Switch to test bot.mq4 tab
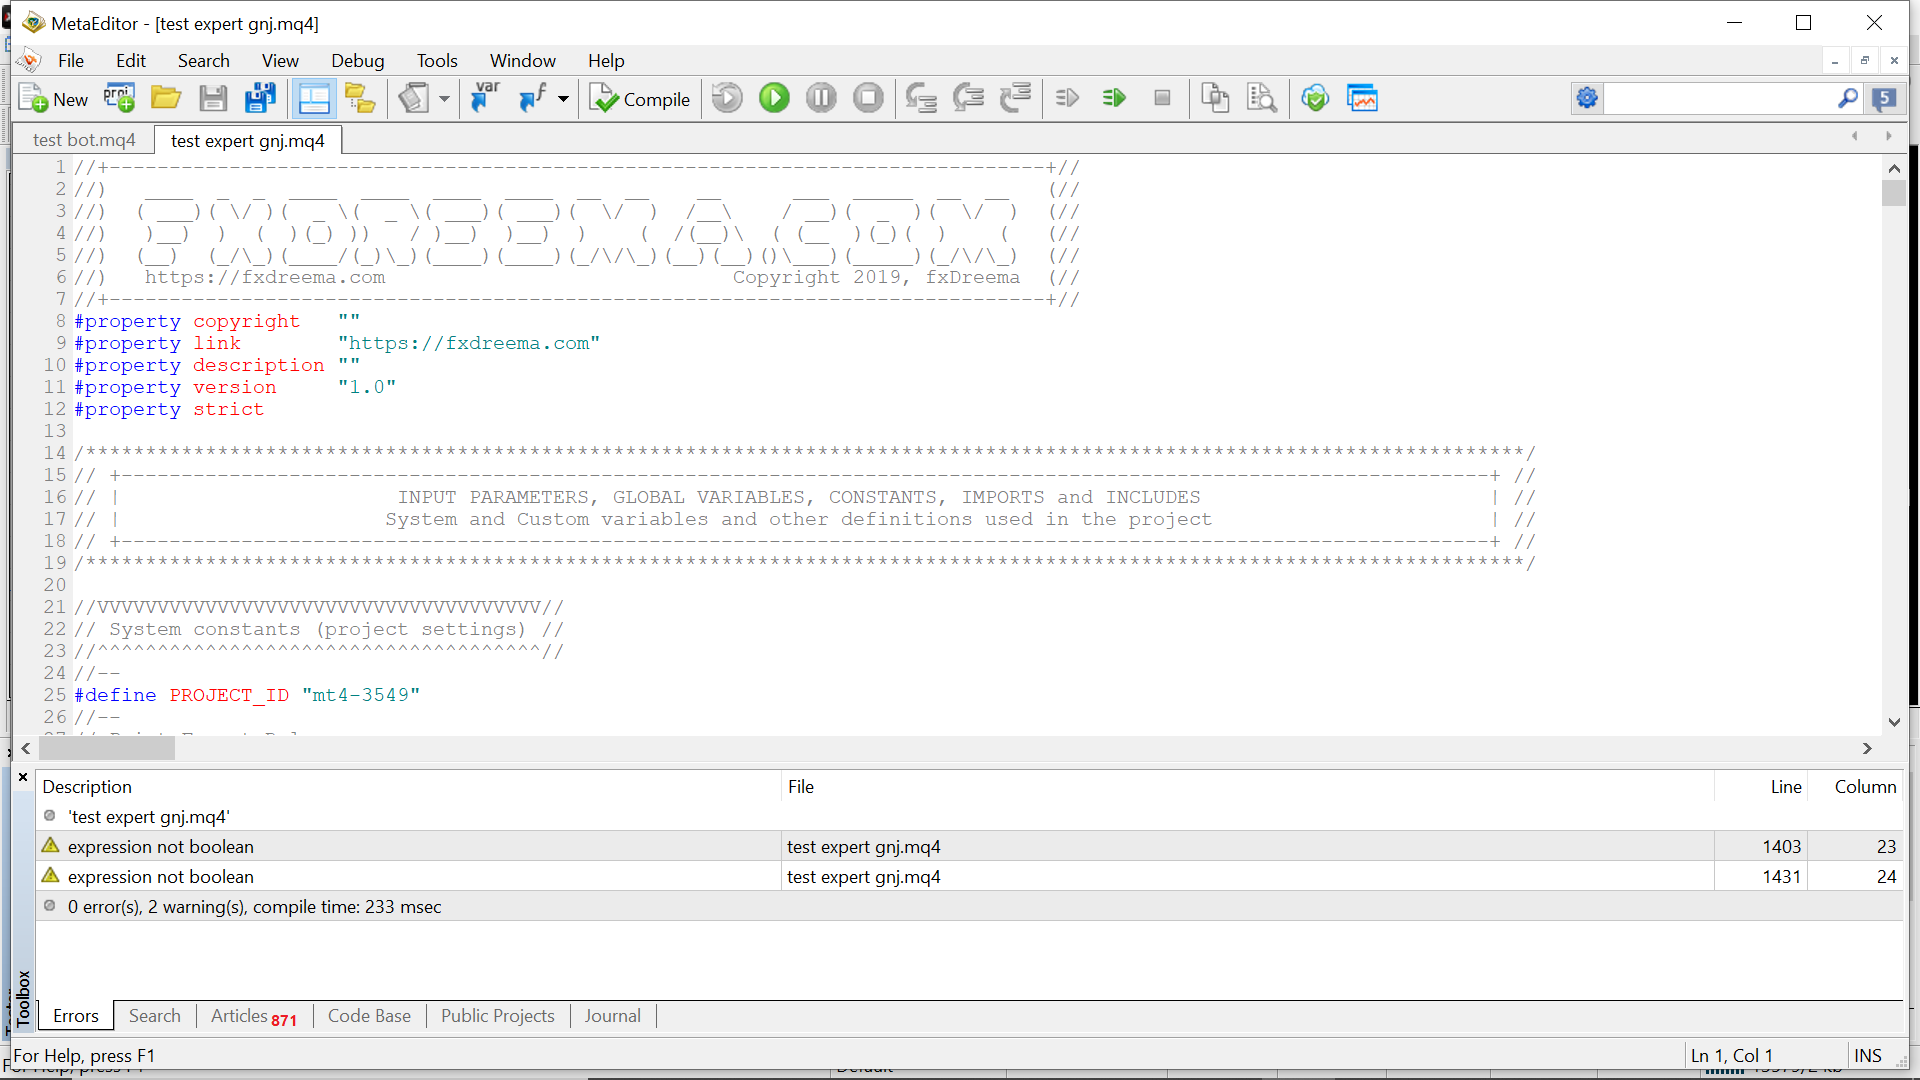Image resolution: width=1920 pixels, height=1080 pixels. click(84, 140)
